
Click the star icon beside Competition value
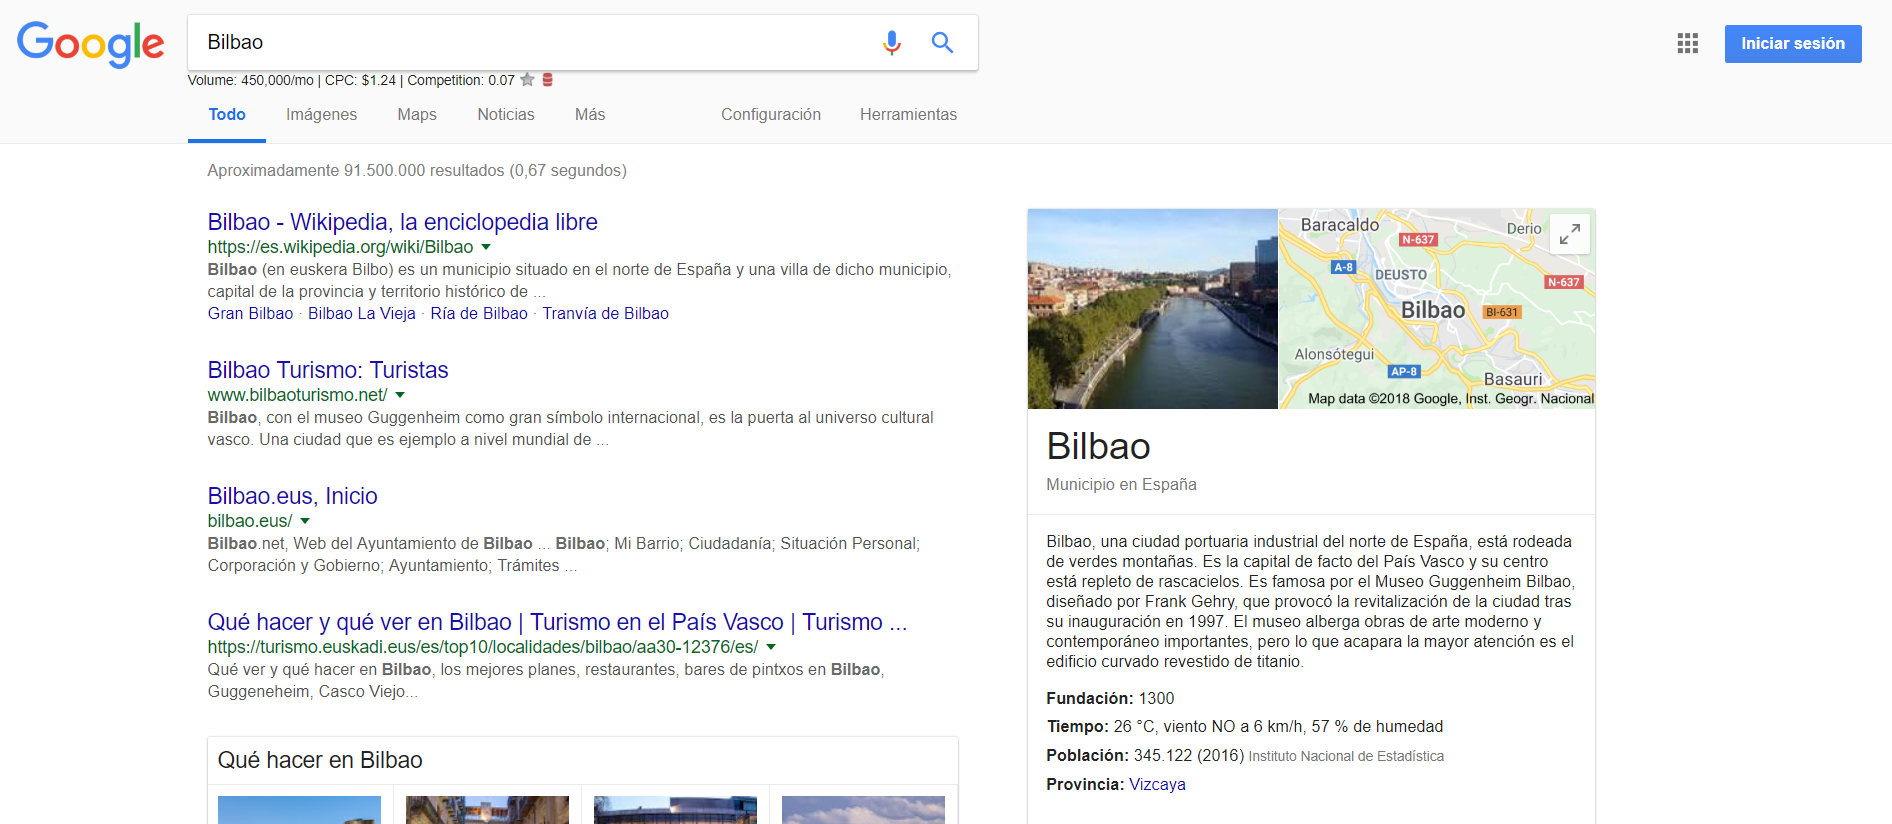pyautogui.click(x=528, y=80)
